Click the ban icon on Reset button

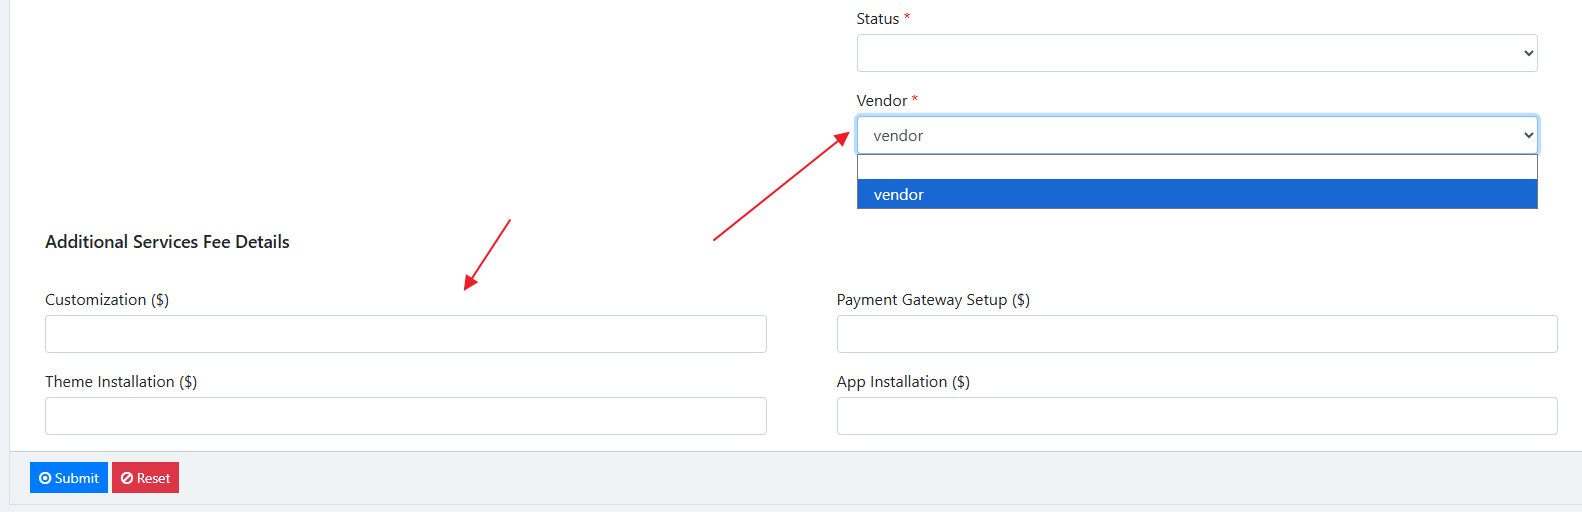[x=127, y=478]
